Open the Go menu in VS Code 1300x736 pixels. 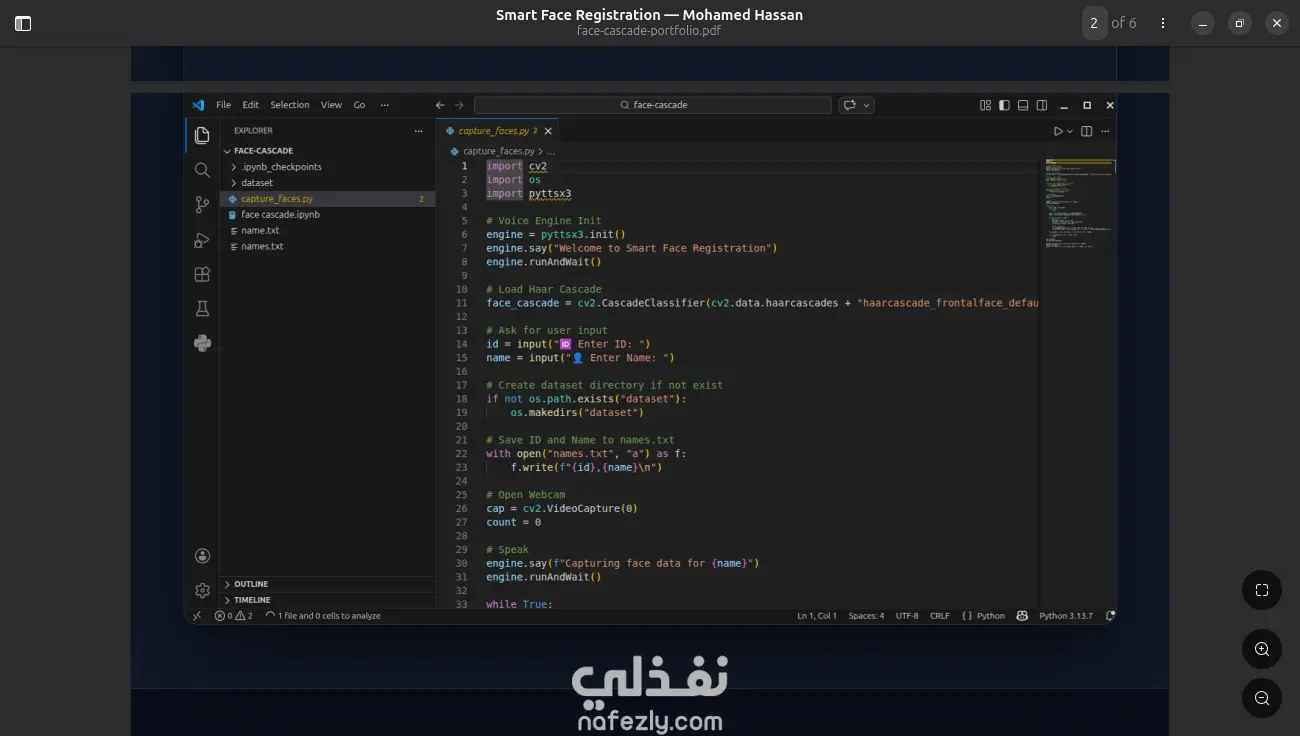[359, 105]
